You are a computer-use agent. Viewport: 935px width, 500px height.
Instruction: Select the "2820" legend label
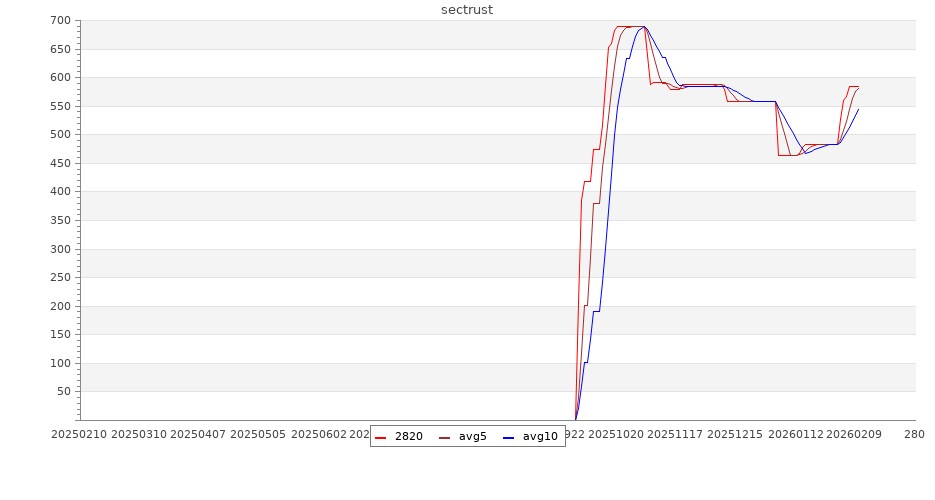click(x=408, y=437)
